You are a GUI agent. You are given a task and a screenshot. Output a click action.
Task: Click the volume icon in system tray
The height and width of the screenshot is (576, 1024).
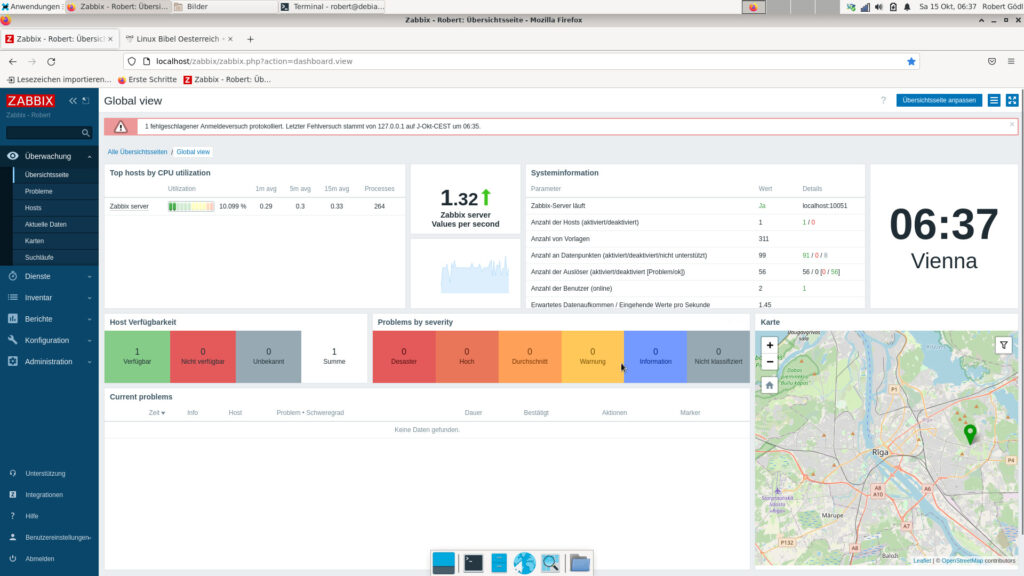pos(878,7)
